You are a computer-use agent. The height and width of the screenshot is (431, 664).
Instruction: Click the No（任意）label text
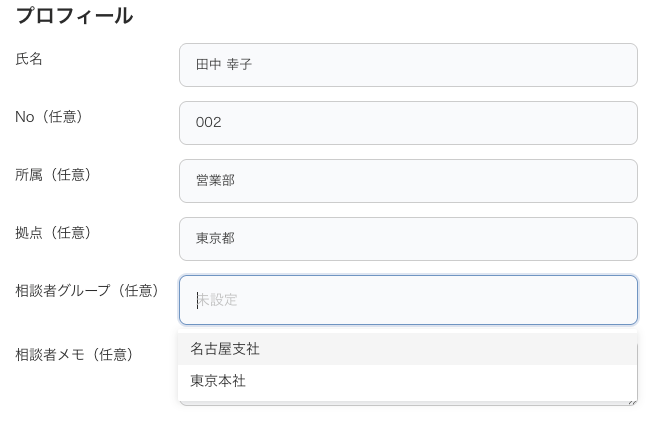(x=50, y=117)
